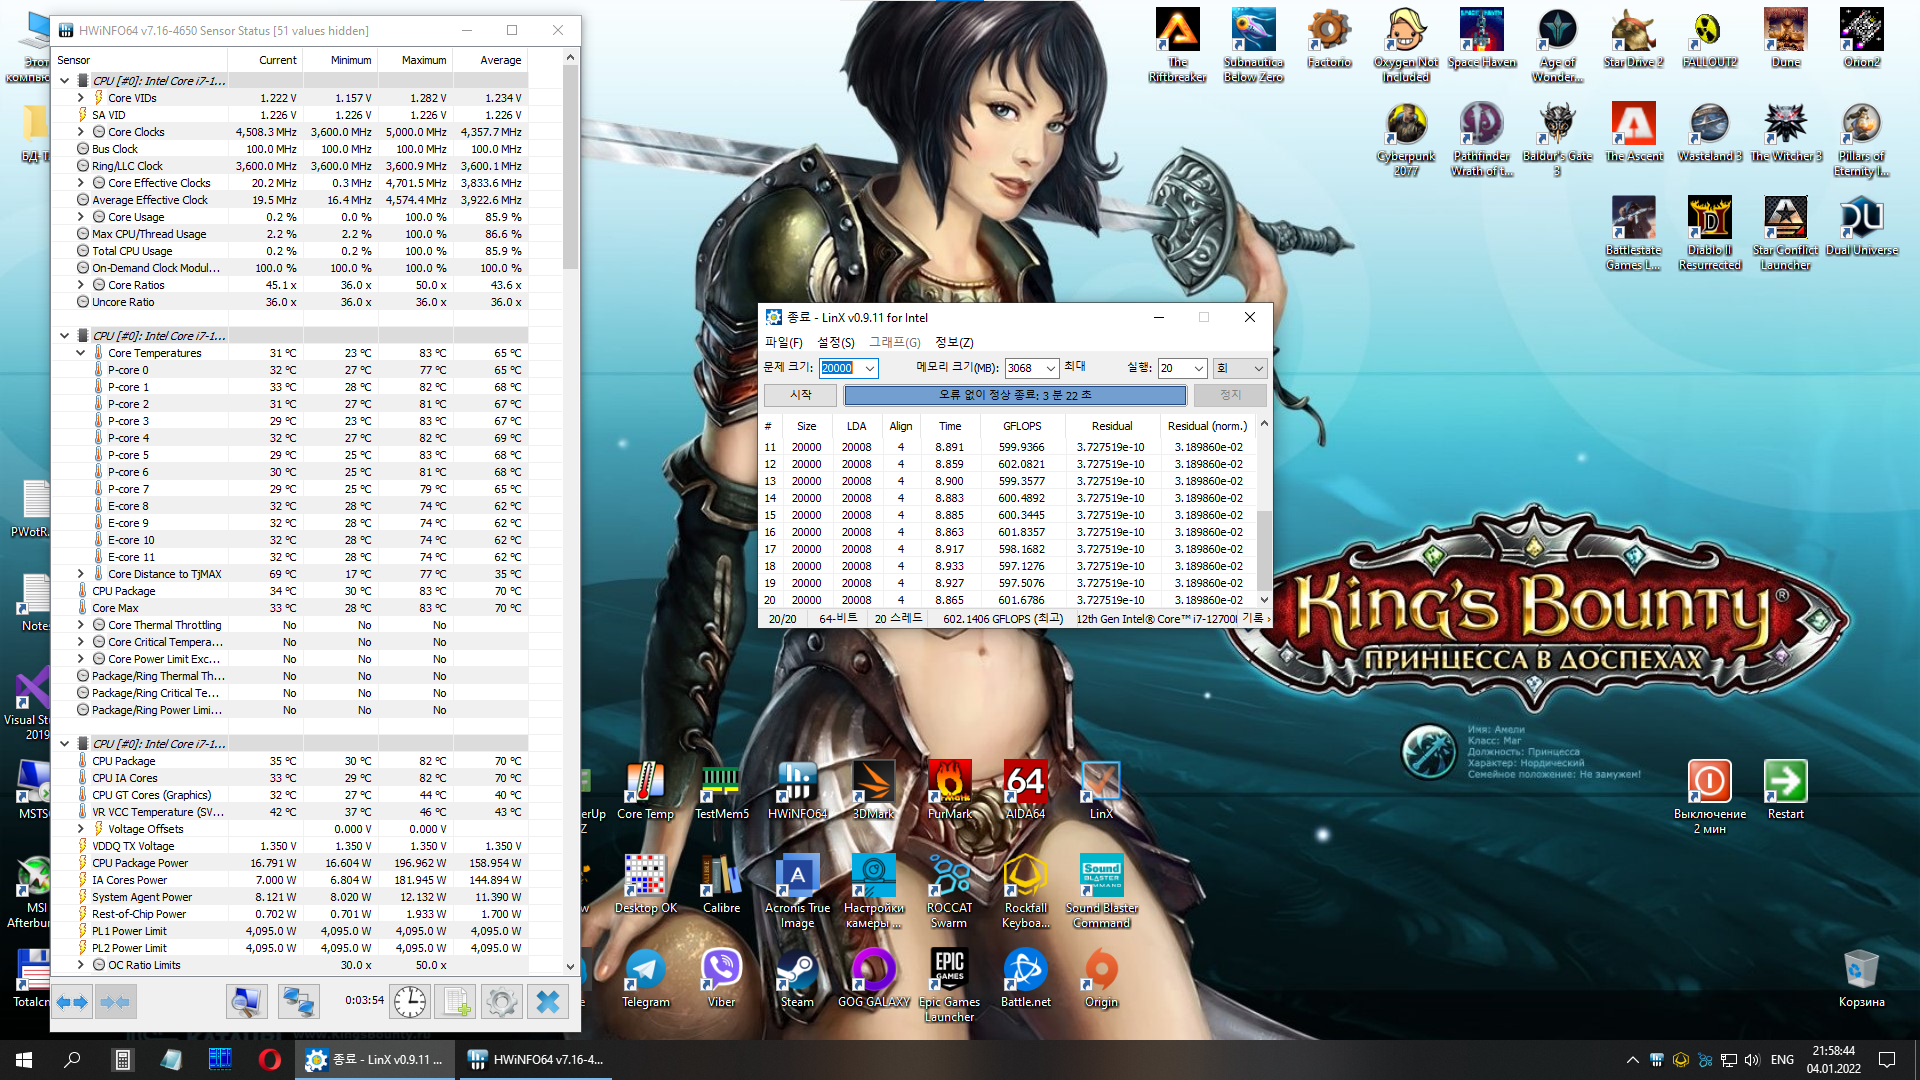The width and height of the screenshot is (1920, 1080).
Task: Close sensors with the blue X icon
Action: click(547, 1001)
